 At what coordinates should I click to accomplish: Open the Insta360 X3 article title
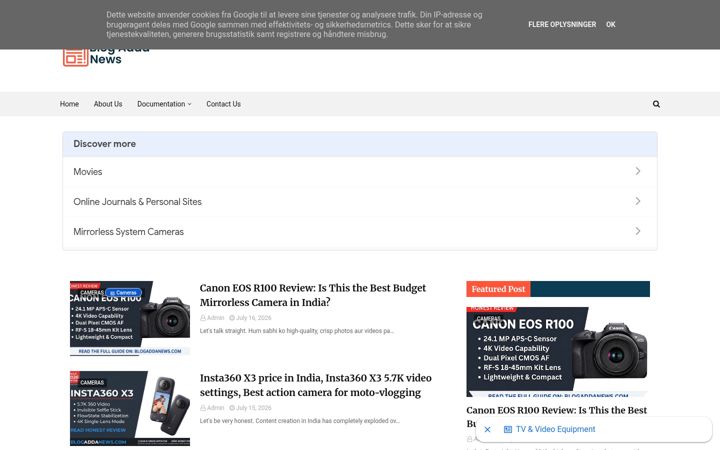click(315, 385)
